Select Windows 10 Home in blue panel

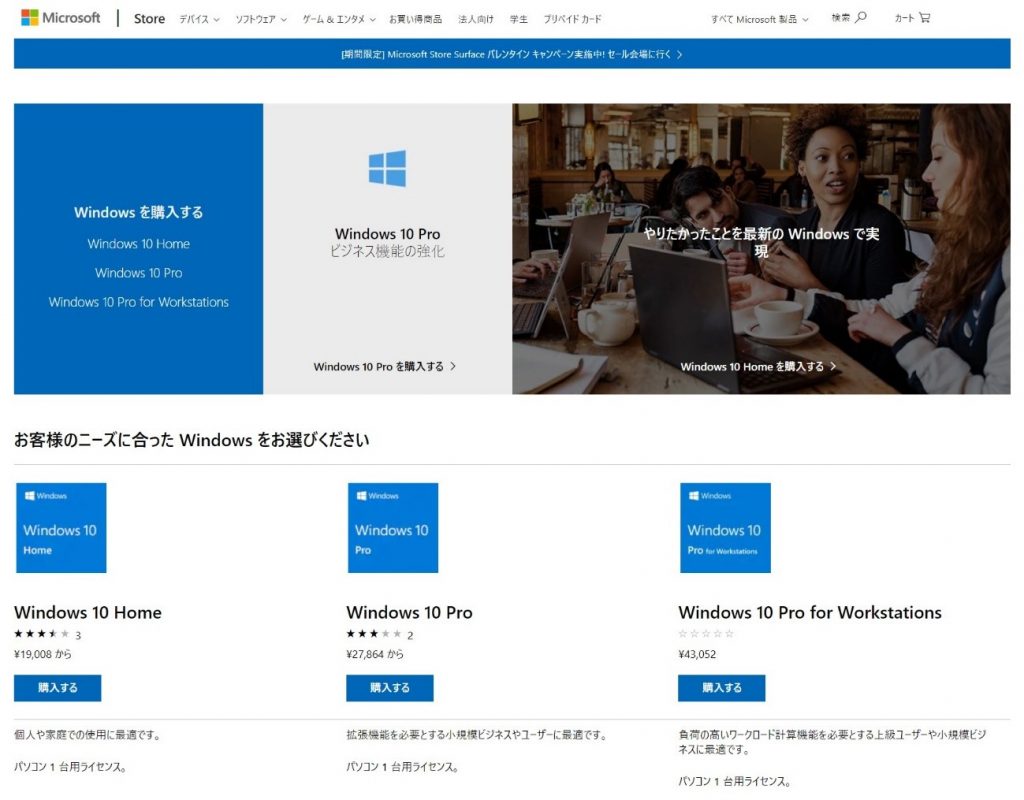(138, 244)
